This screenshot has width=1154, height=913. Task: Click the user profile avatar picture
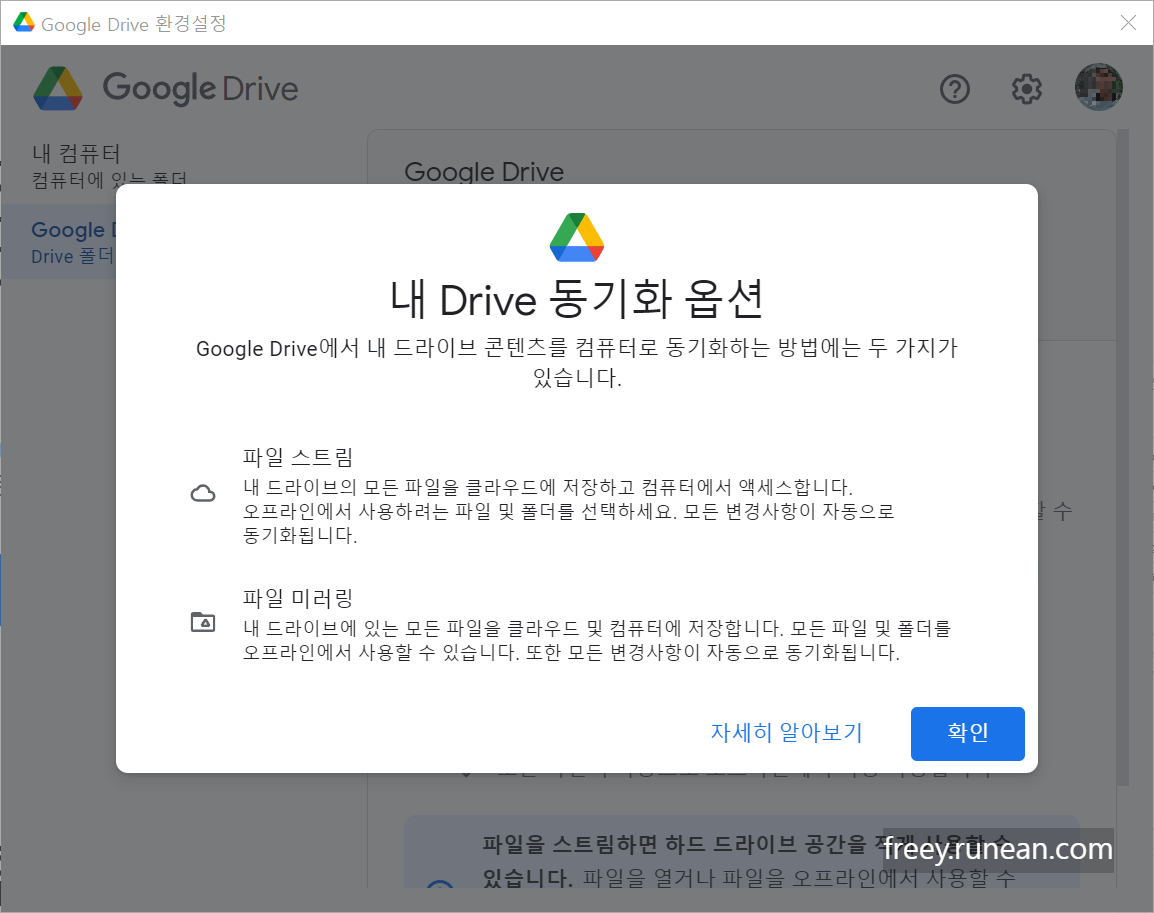(x=1099, y=87)
